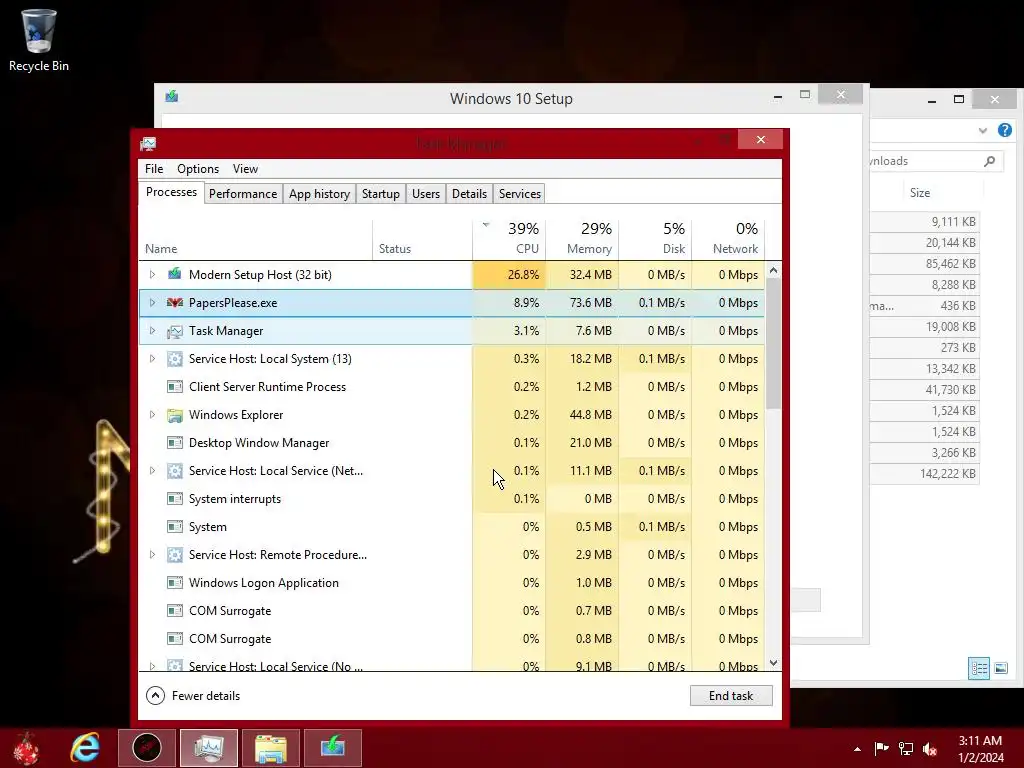Click the Task Manager title bar icon
The image size is (1024, 768).
click(148, 144)
